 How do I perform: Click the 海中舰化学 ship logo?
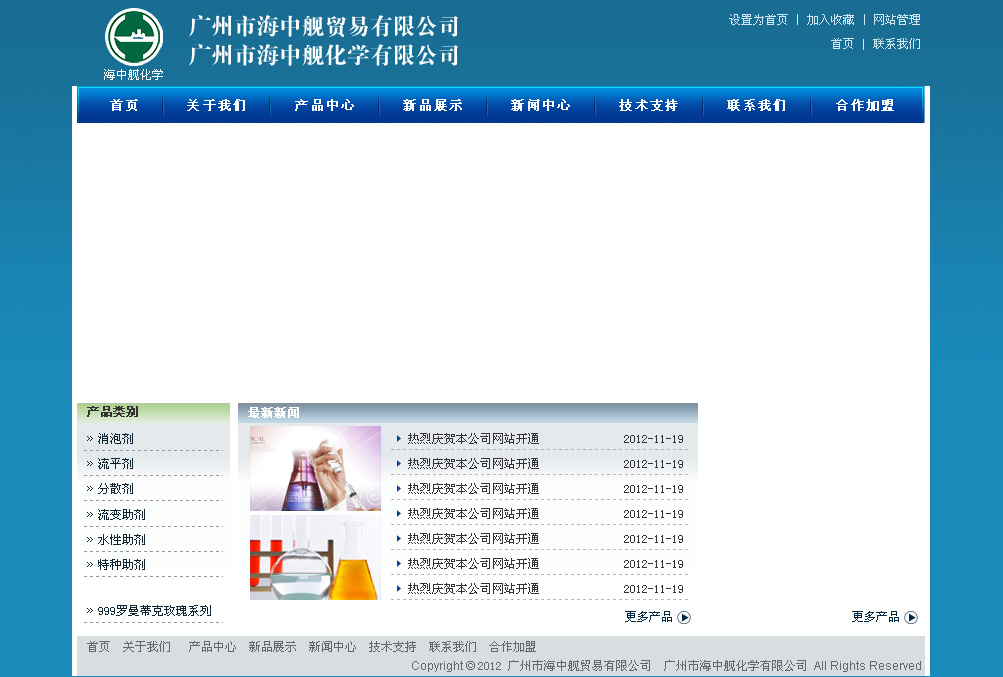[133, 38]
